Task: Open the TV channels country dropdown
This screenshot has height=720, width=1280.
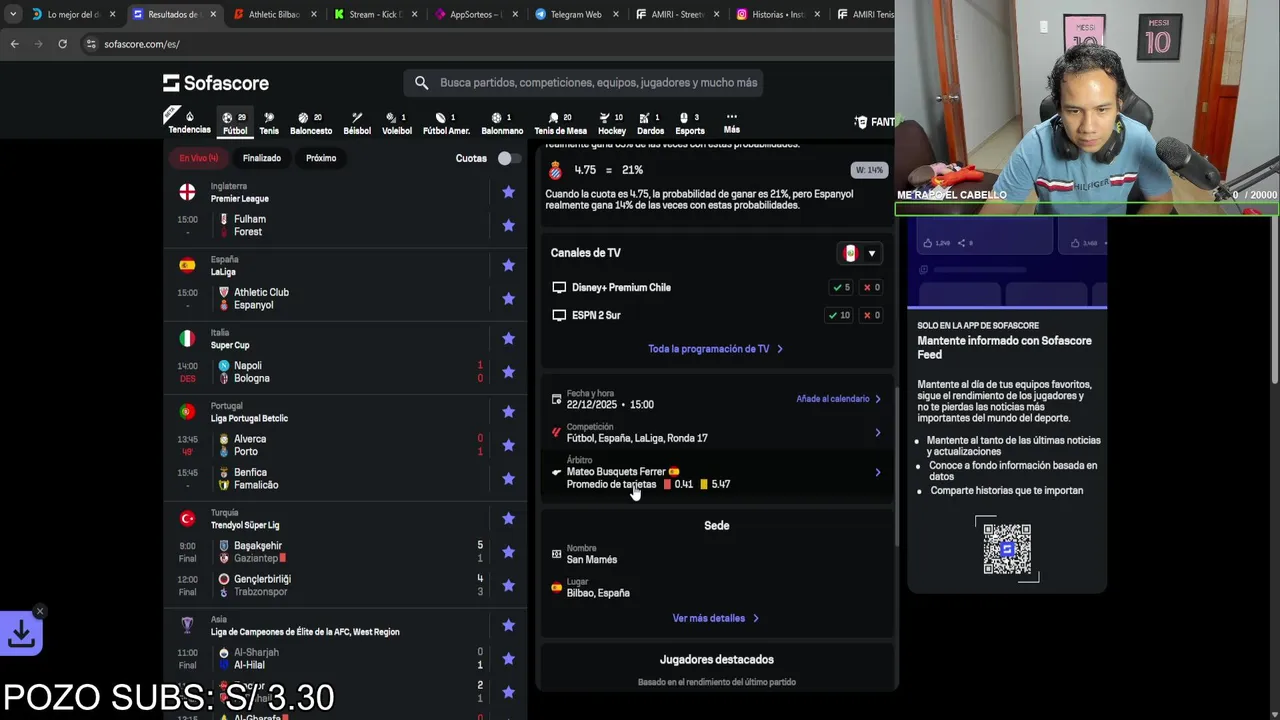Action: (860, 253)
